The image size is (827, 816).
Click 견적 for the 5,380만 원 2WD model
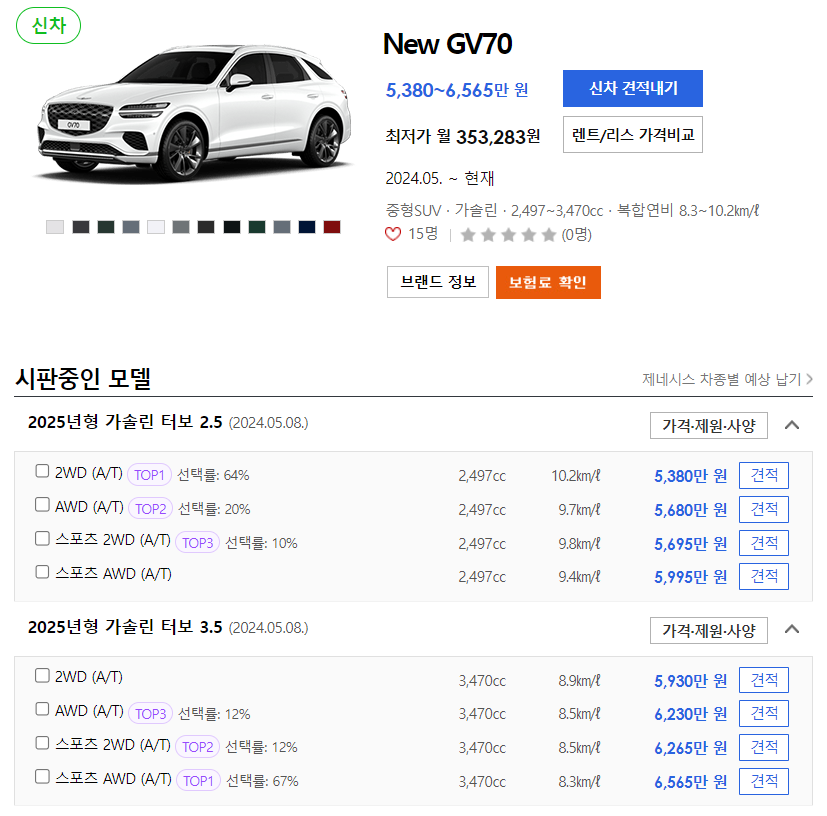(x=763, y=475)
